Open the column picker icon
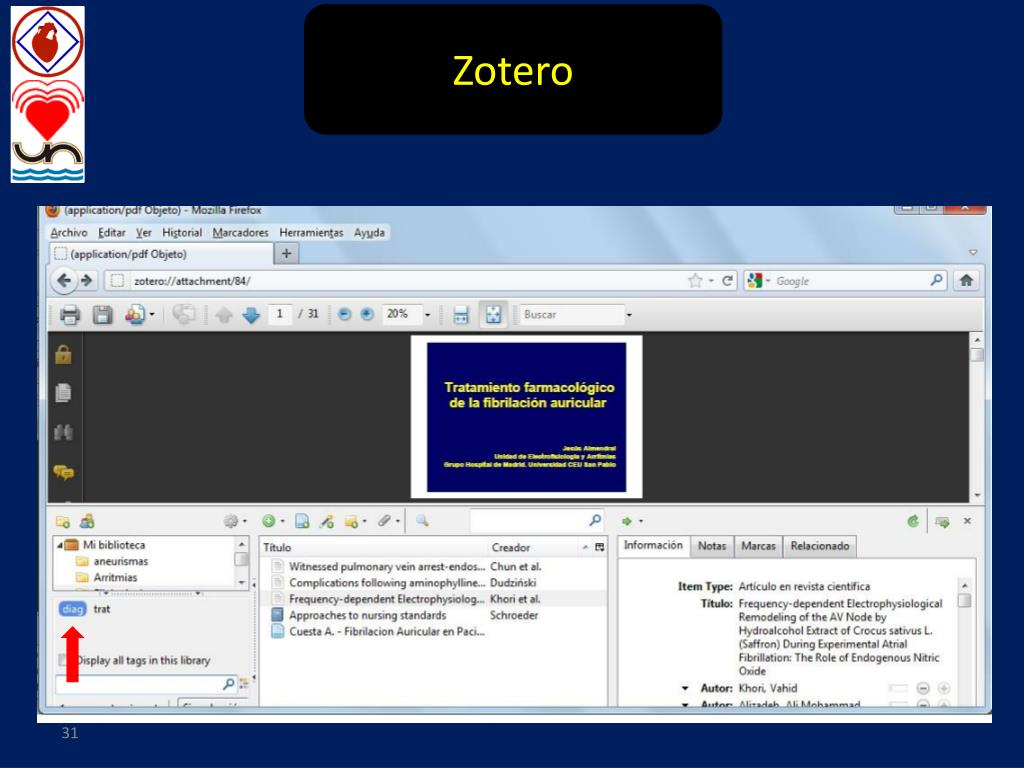 click(x=600, y=547)
